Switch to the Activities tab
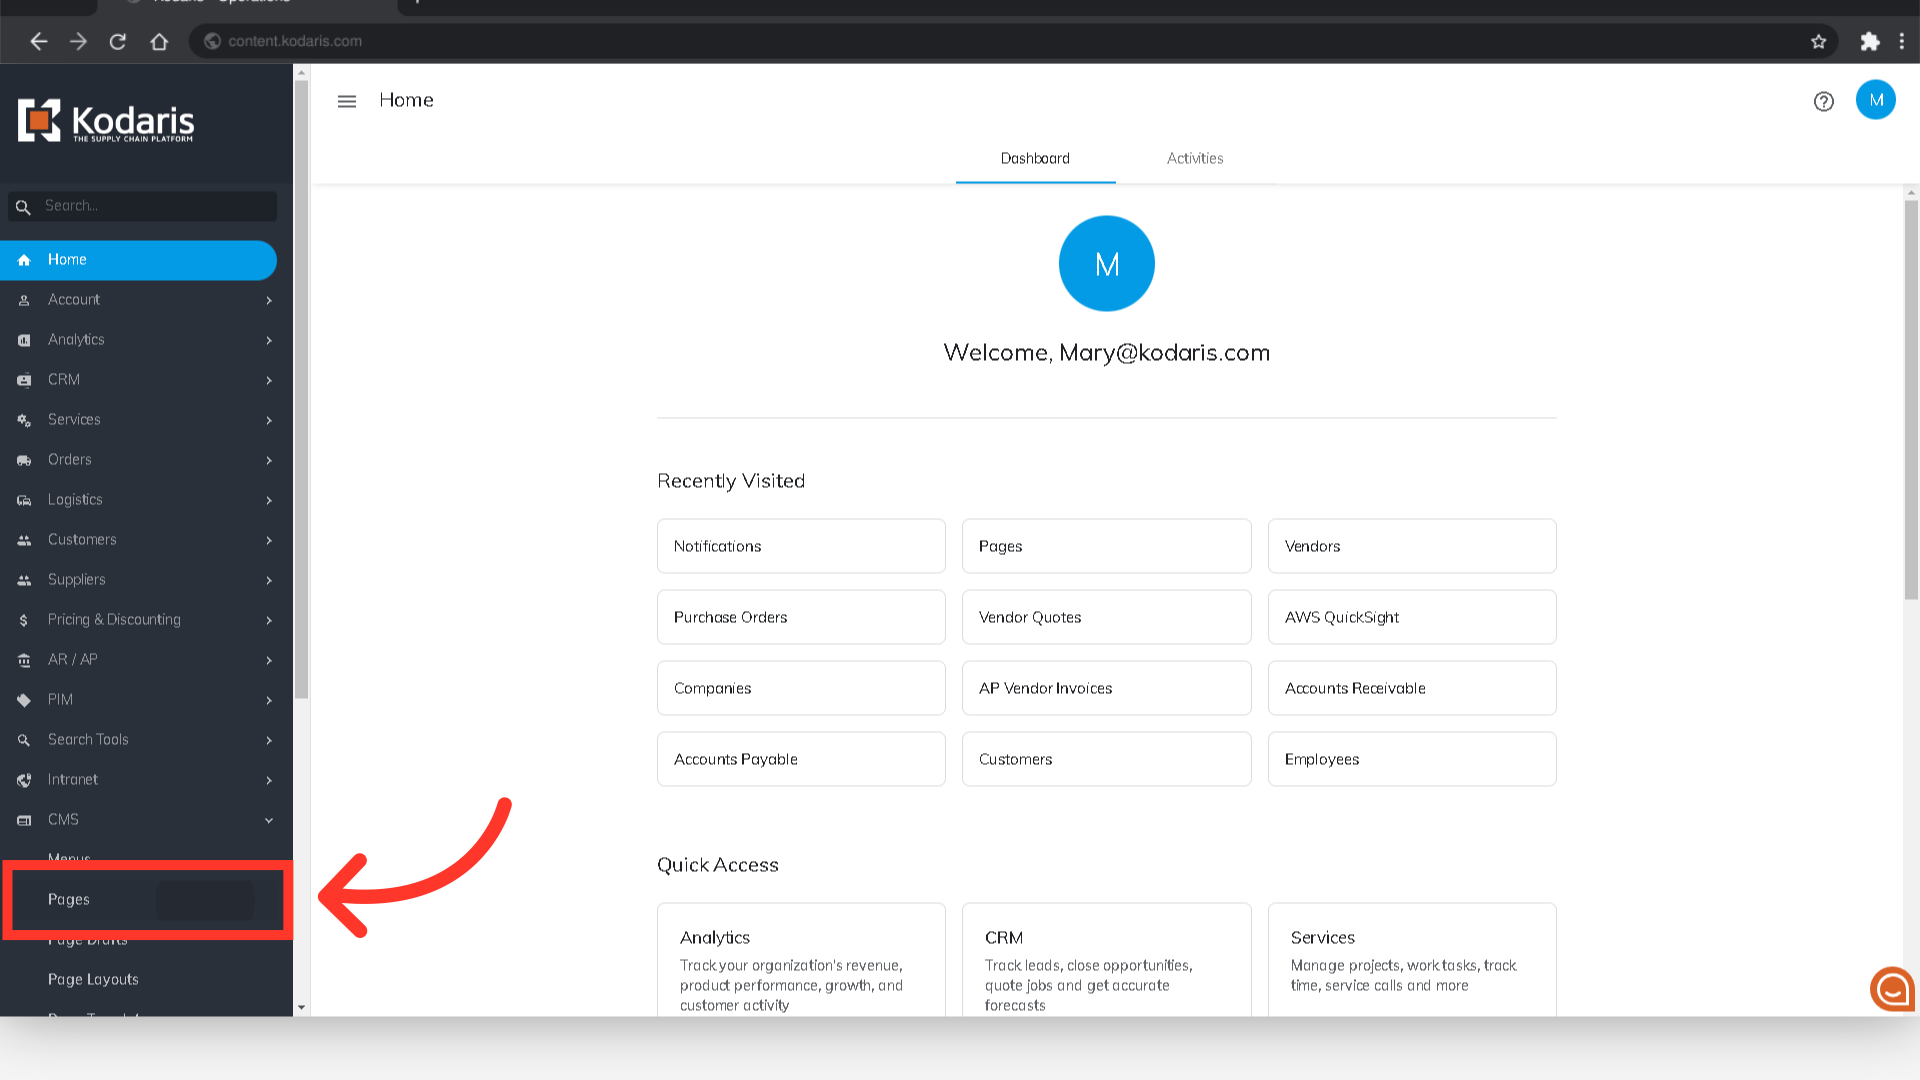The width and height of the screenshot is (1920, 1080). [1194, 158]
